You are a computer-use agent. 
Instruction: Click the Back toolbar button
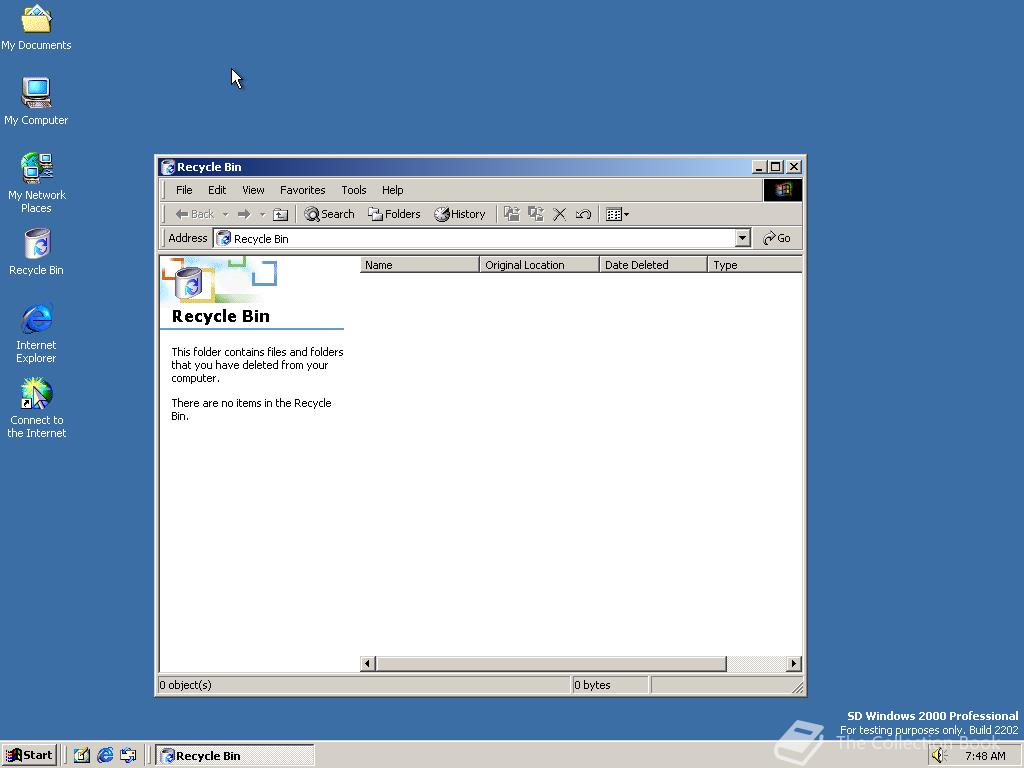tap(195, 214)
